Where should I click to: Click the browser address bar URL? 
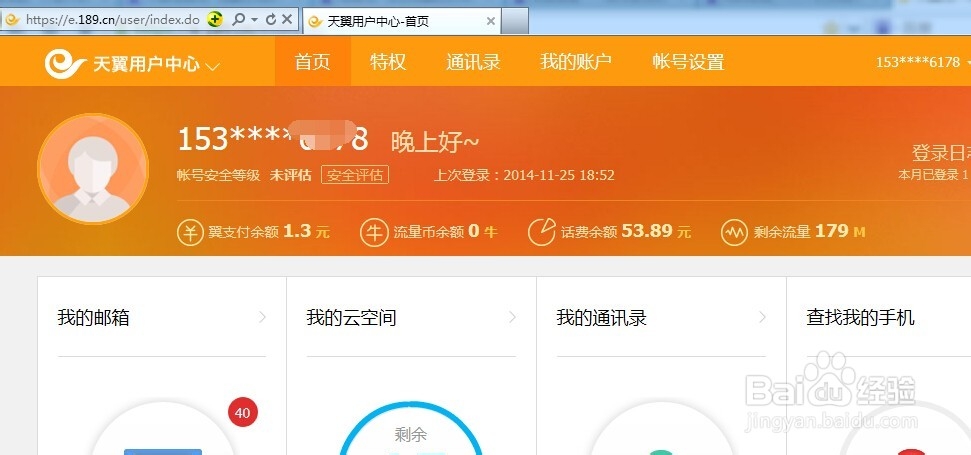113,20
